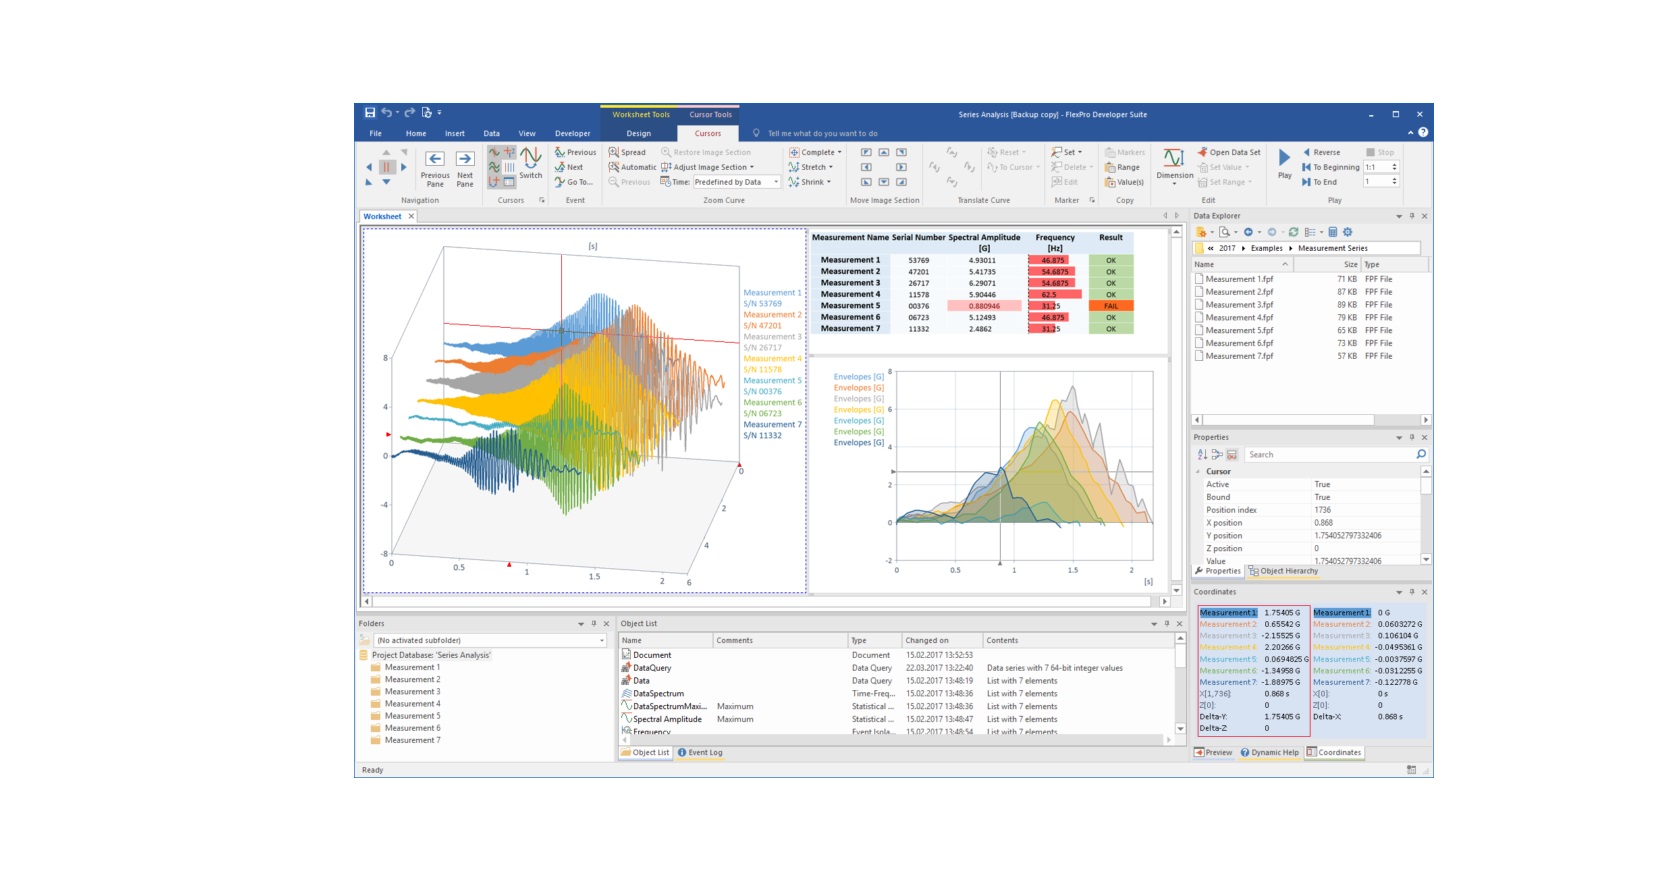The height and width of the screenshot is (885, 1680).
Task: Sort properties alphabetically in Properties panel
Action: (1202, 454)
